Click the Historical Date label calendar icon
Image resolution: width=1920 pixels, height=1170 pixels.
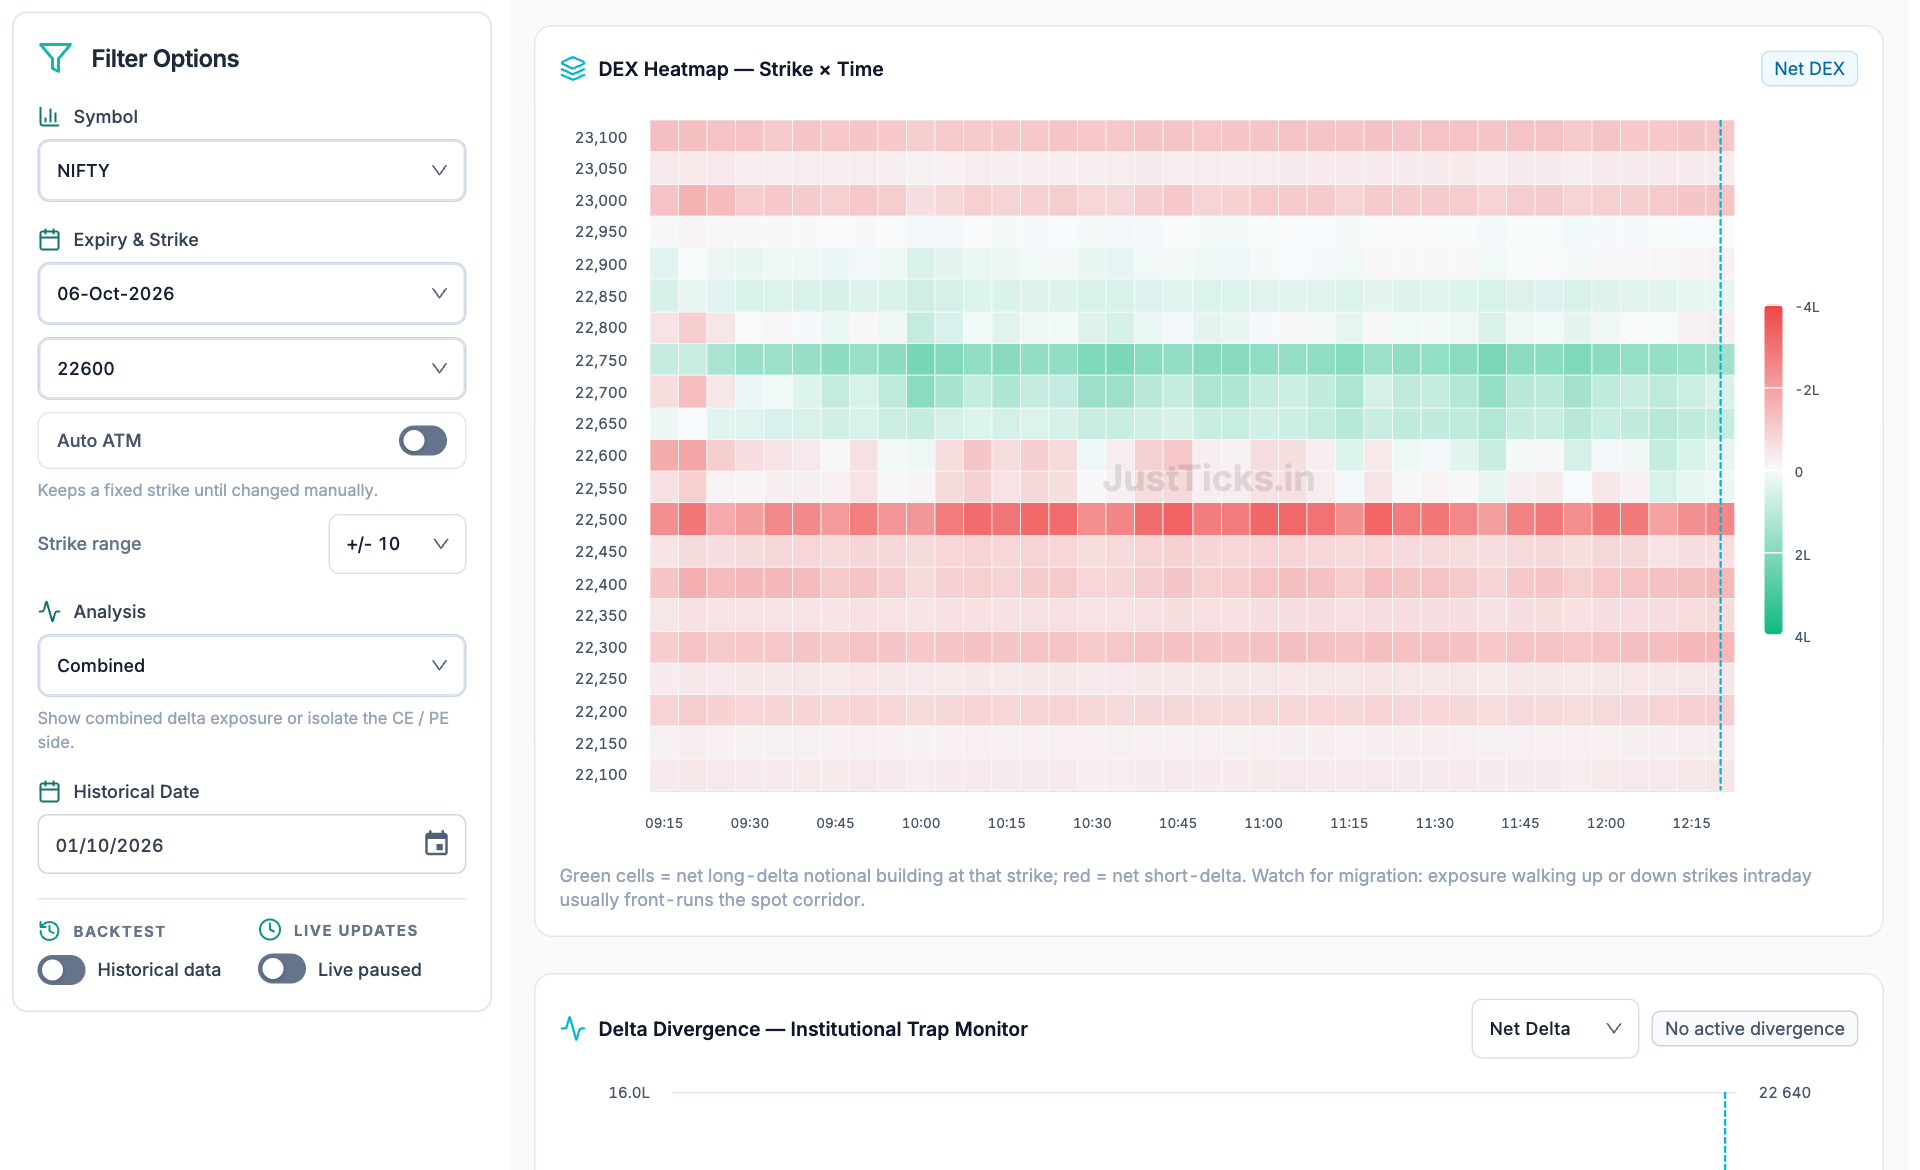49,792
